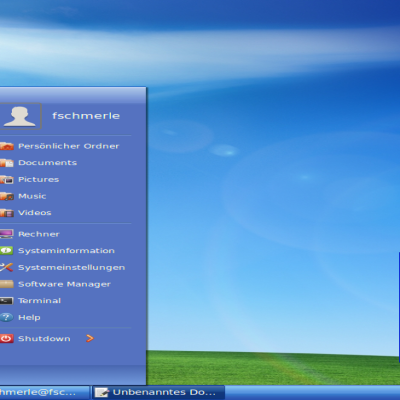Open the Videos folder icon
The width and height of the screenshot is (400, 400).
pos(7,213)
